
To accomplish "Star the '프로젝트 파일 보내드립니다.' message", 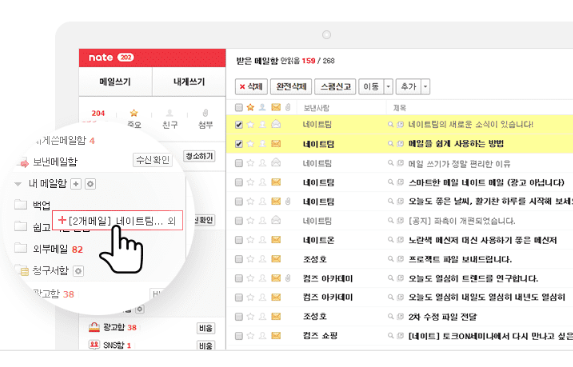I will 250,259.
